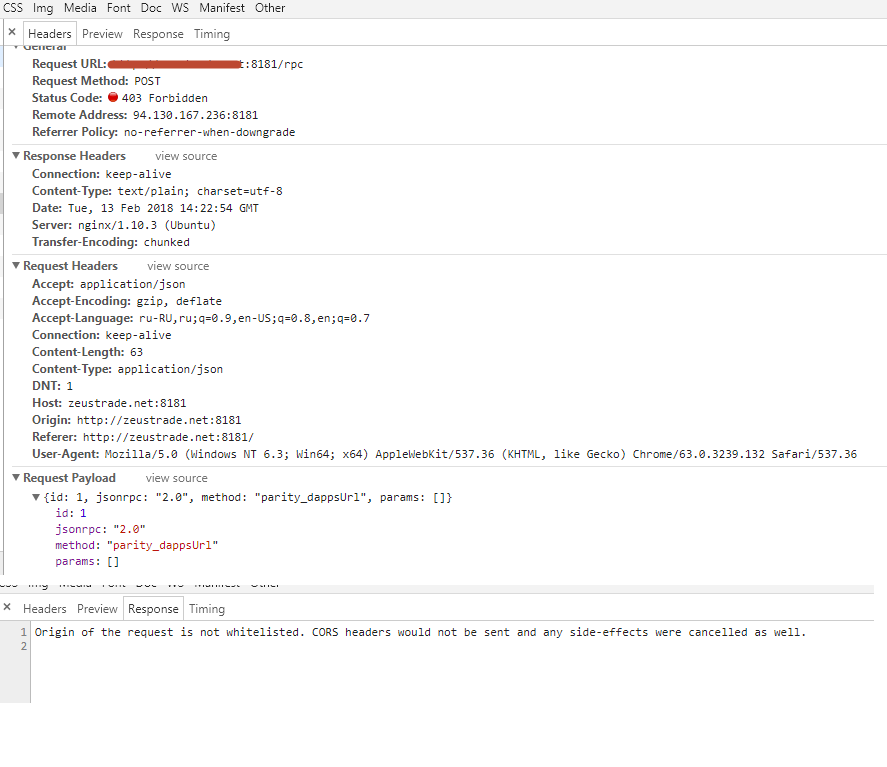Screen dimensions: 887x767
Task: Filter network requests by Doc
Action: (151, 8)
